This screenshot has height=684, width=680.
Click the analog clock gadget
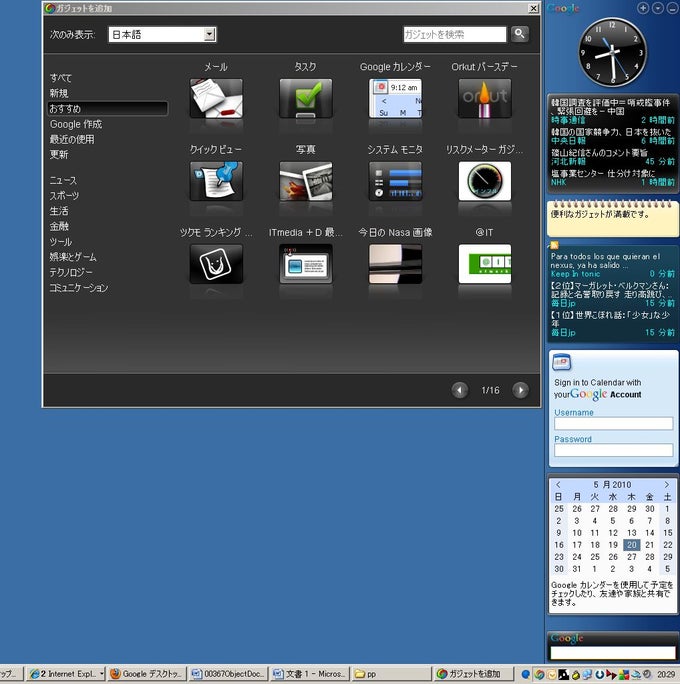[612, 52]
